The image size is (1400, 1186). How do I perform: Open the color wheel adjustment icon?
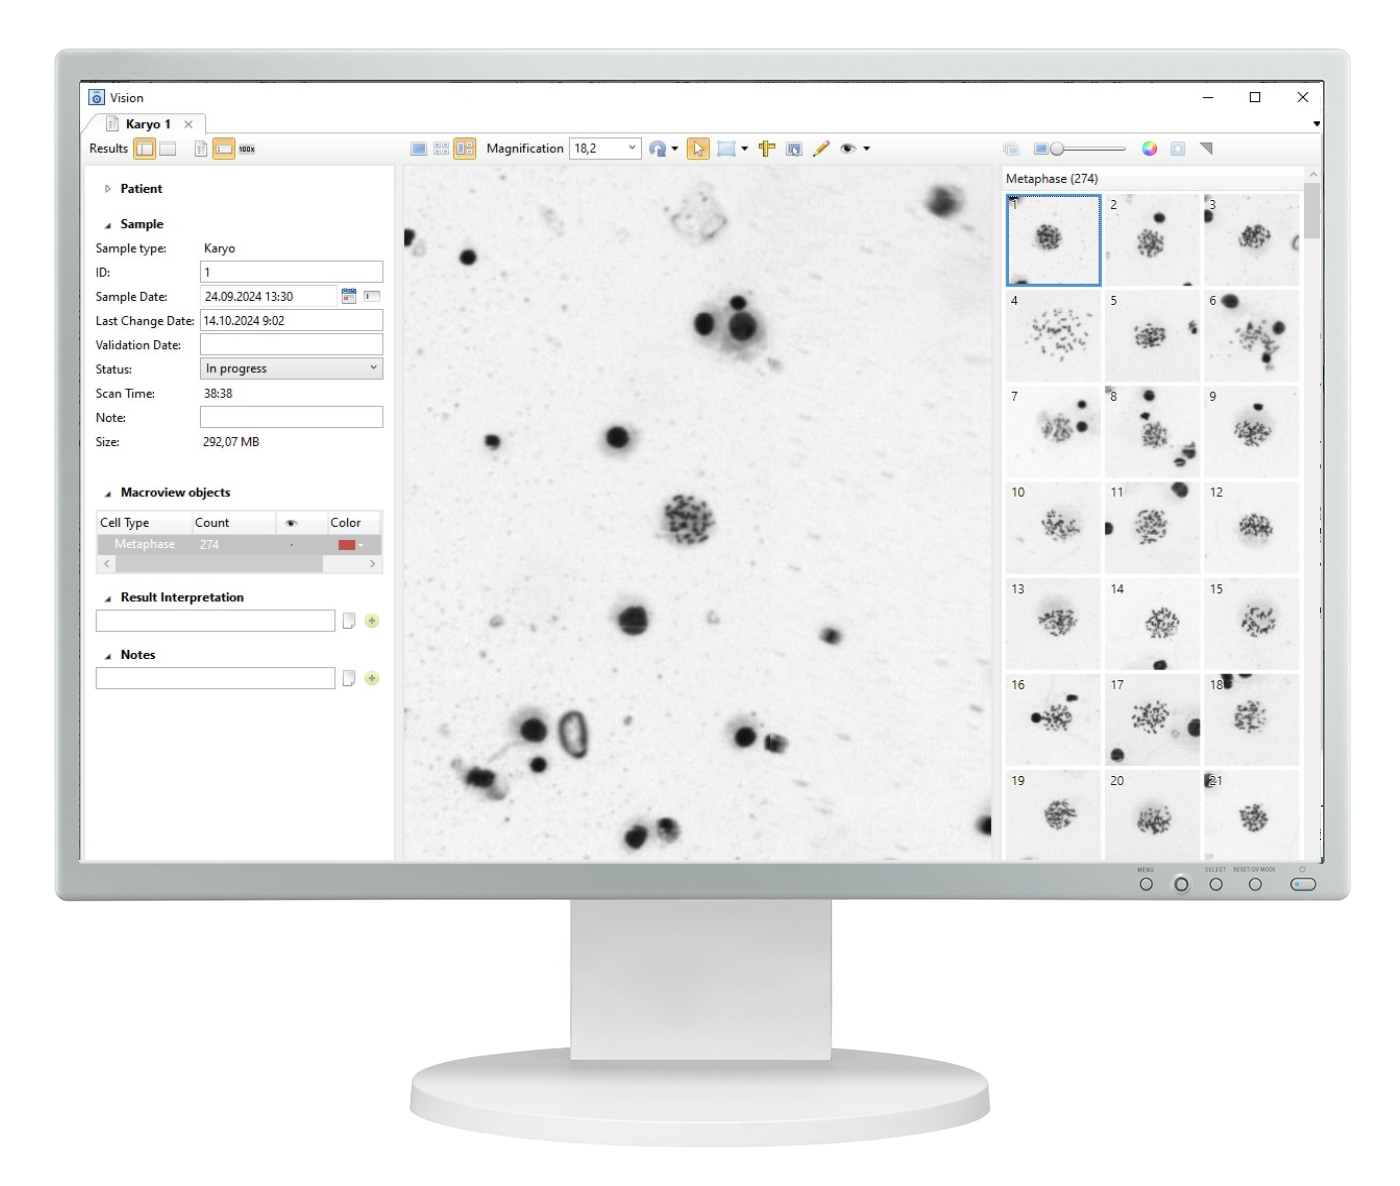1149,149
